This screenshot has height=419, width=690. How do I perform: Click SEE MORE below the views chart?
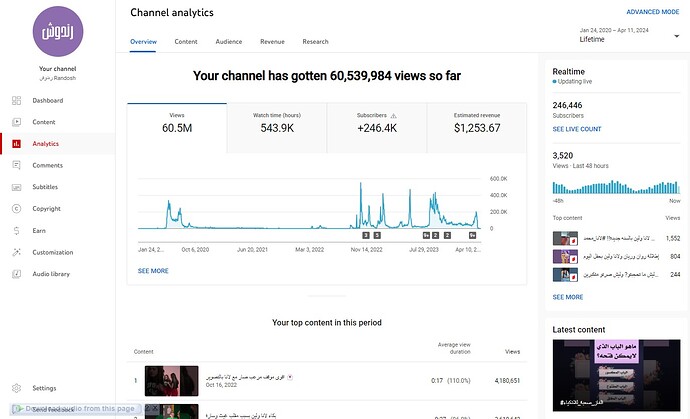tap(153, 271)
